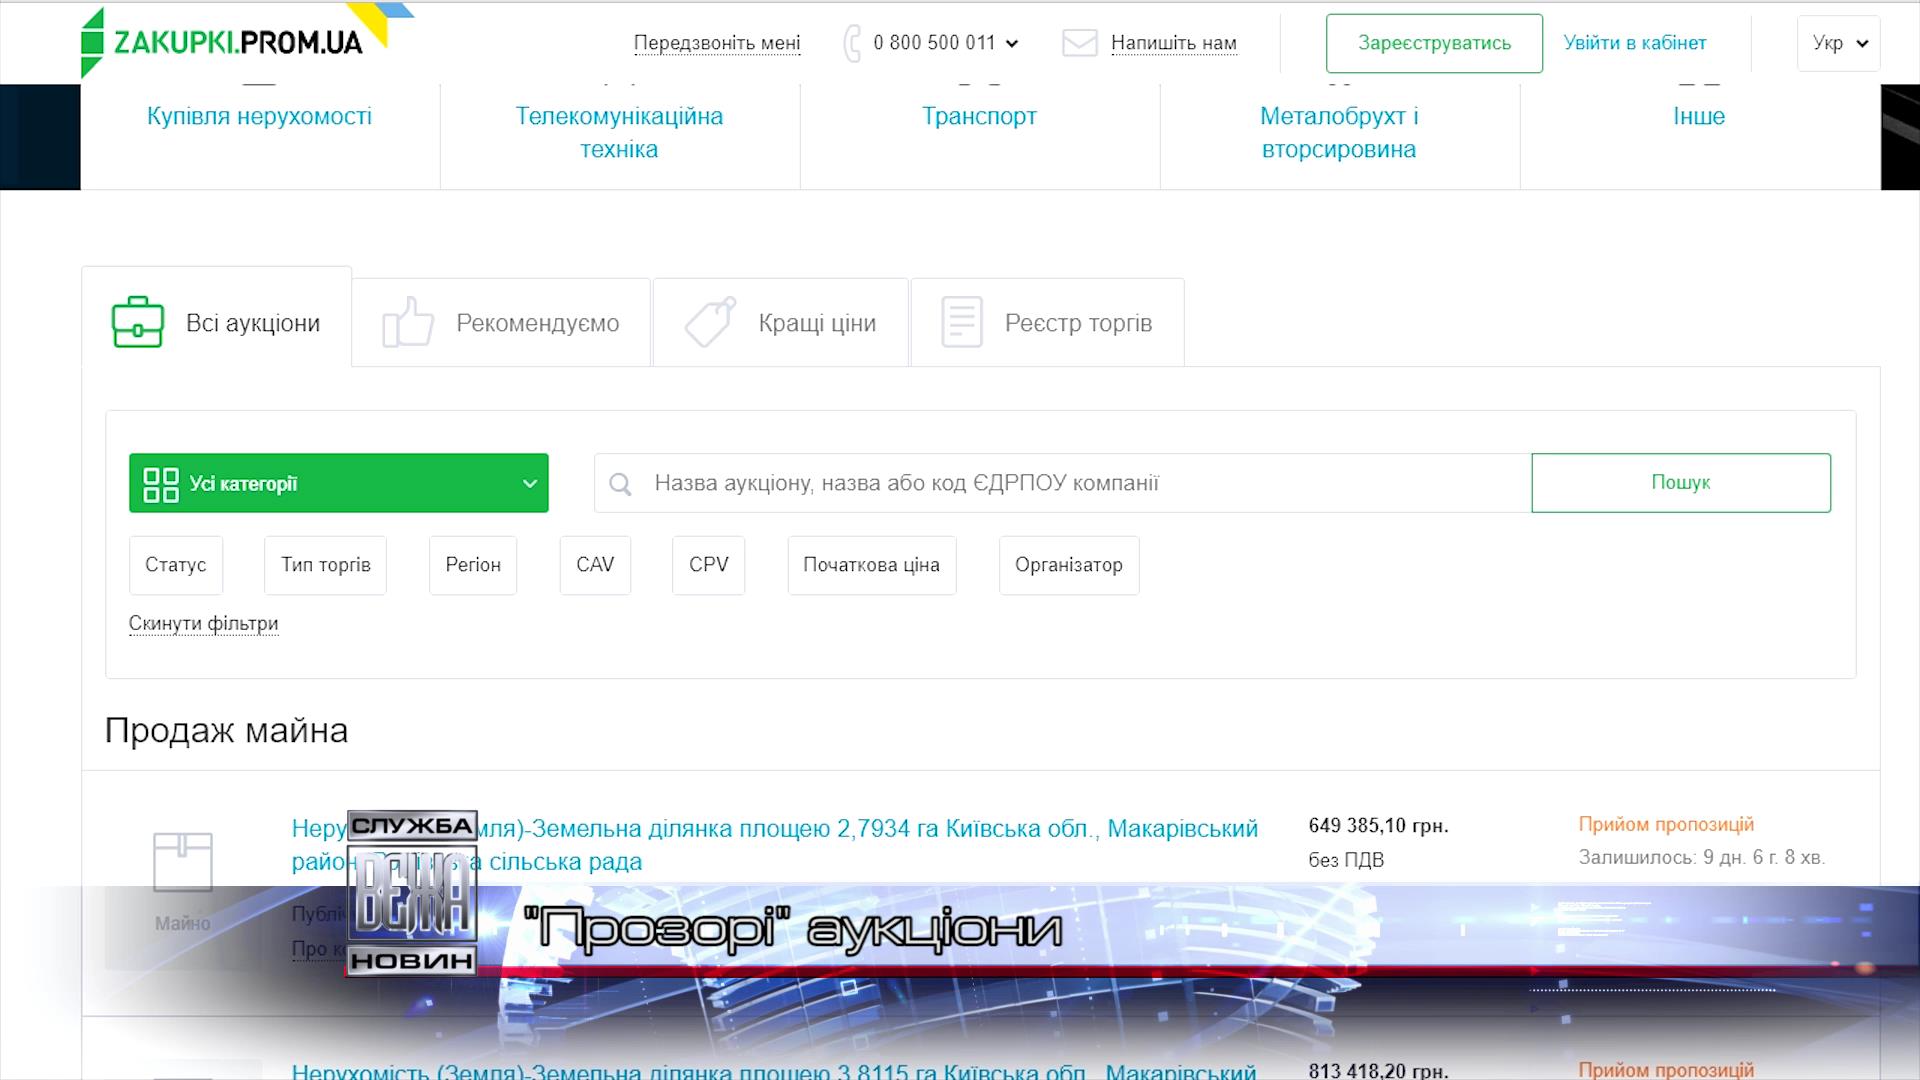This screenshot has height=1080, width=1920.
Task: Select the Інше category
Action: click(x=1699, y=116)
